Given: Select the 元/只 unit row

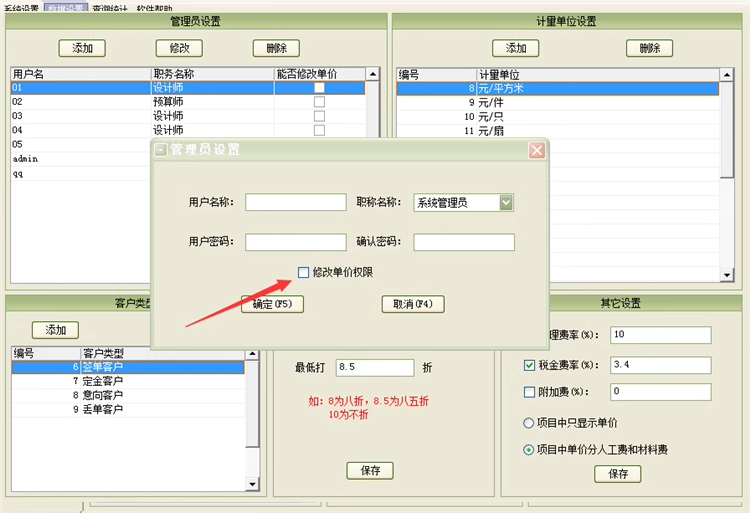Looking at the screenshot, I should point(558,117).
